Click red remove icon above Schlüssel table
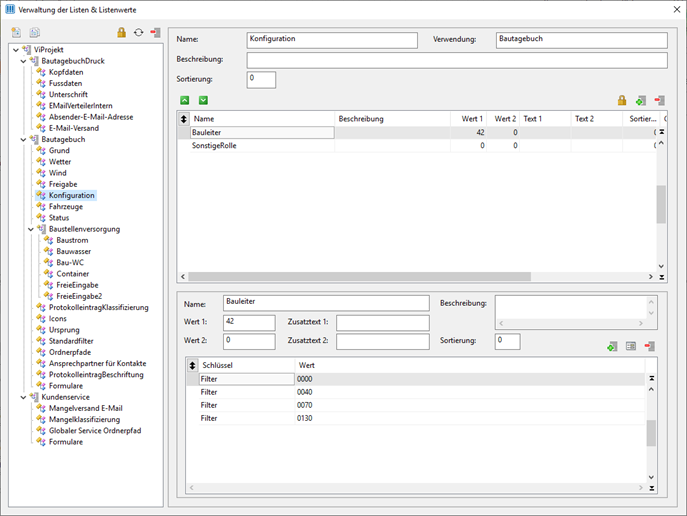The image size is (687, 516). (x=650, y=346)
